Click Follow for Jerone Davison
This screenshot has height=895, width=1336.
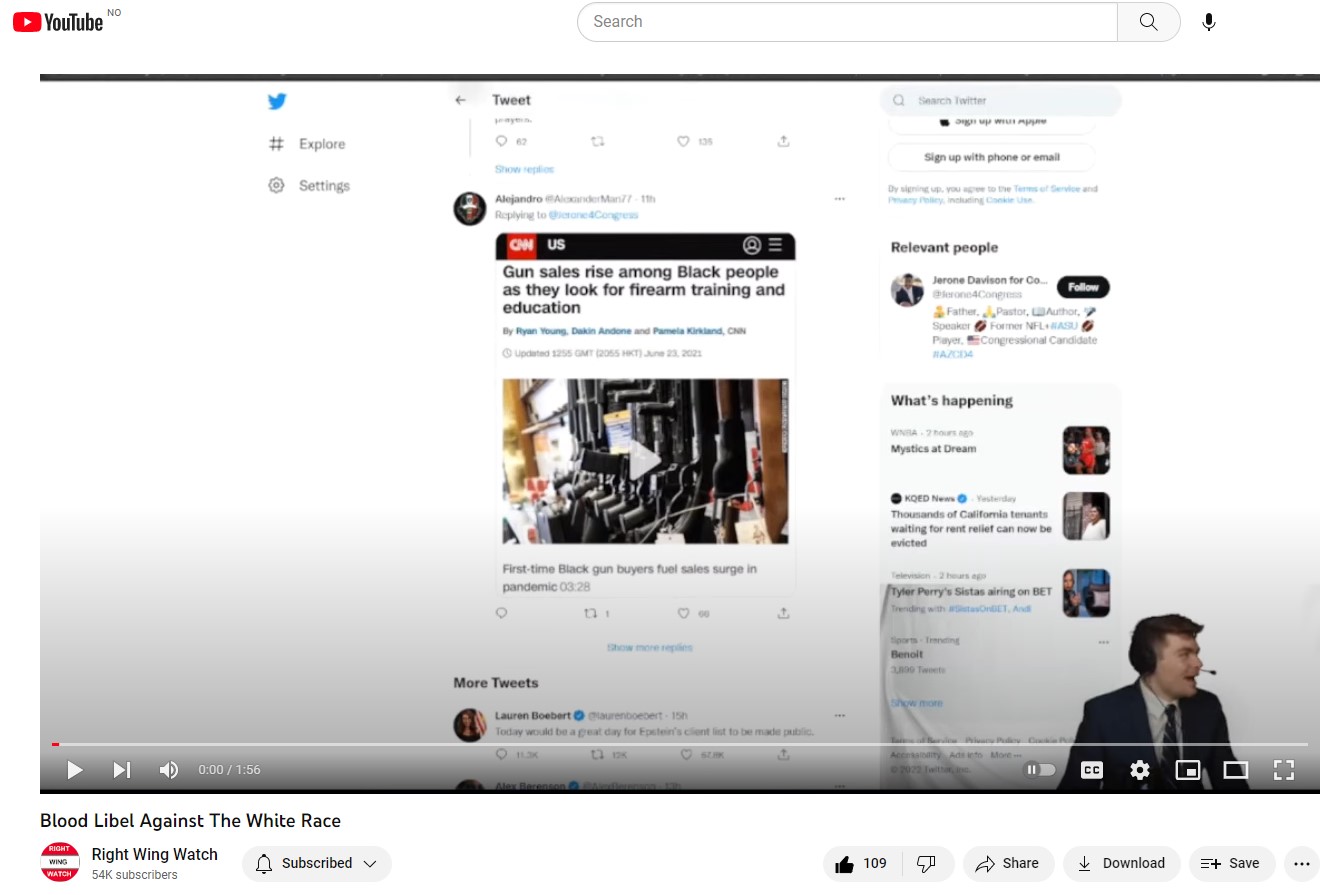pyautogui.click(x=1083, y=287)
